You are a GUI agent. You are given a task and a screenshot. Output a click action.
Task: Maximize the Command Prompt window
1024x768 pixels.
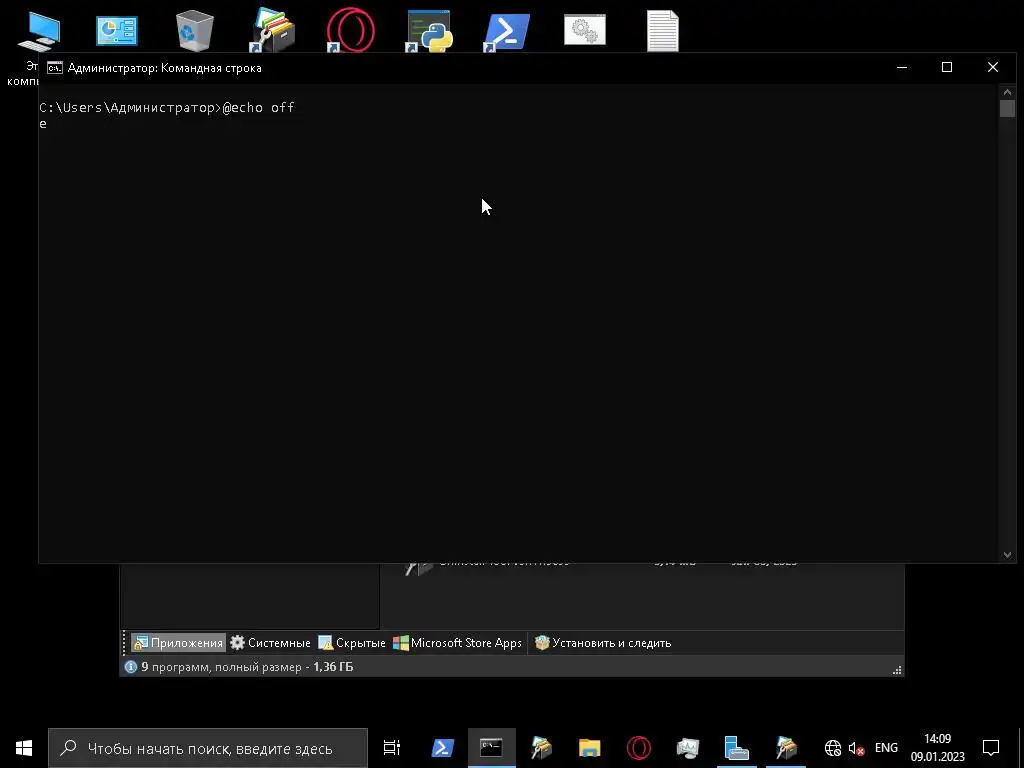click(947, 67)
